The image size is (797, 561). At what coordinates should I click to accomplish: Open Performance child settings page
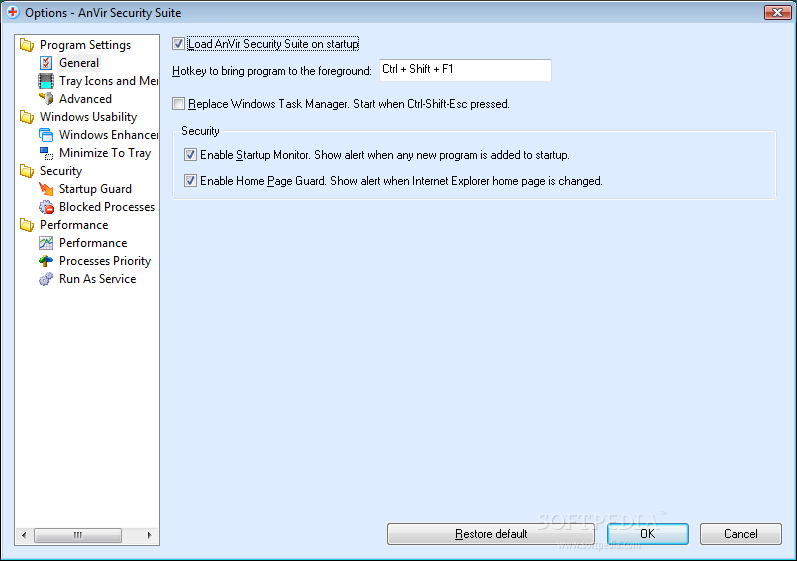tap(93, 243)
